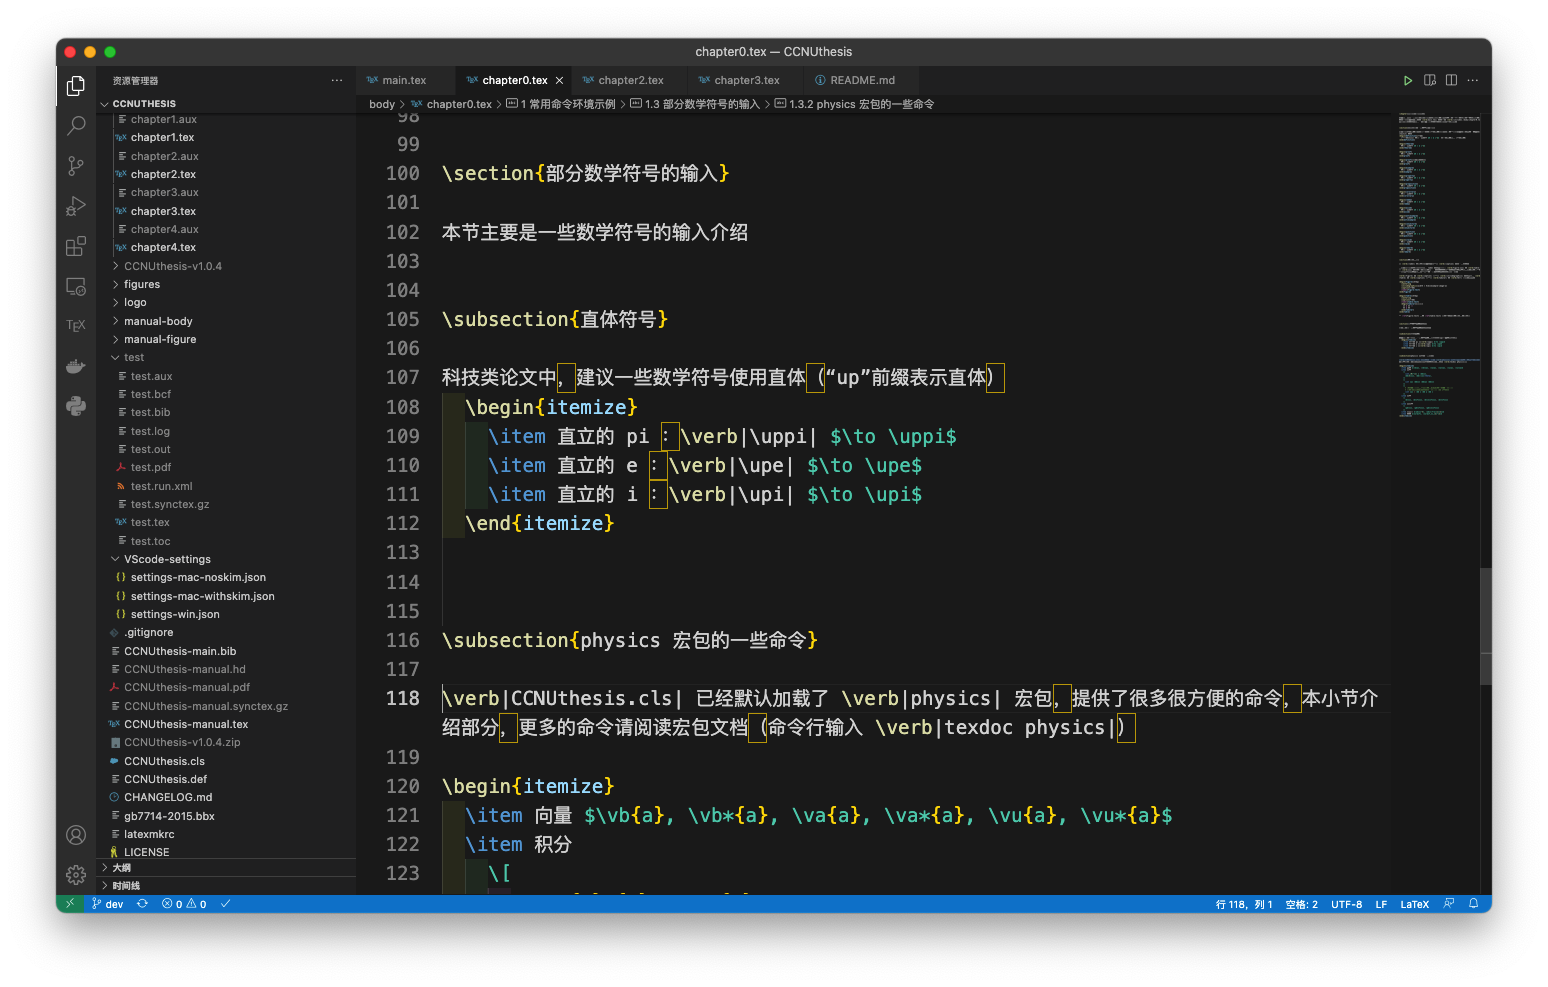Image resolution: width=1548 pixels, height=987 pixels.
Task: Open settings-win.json file
Action: [175, 614]
